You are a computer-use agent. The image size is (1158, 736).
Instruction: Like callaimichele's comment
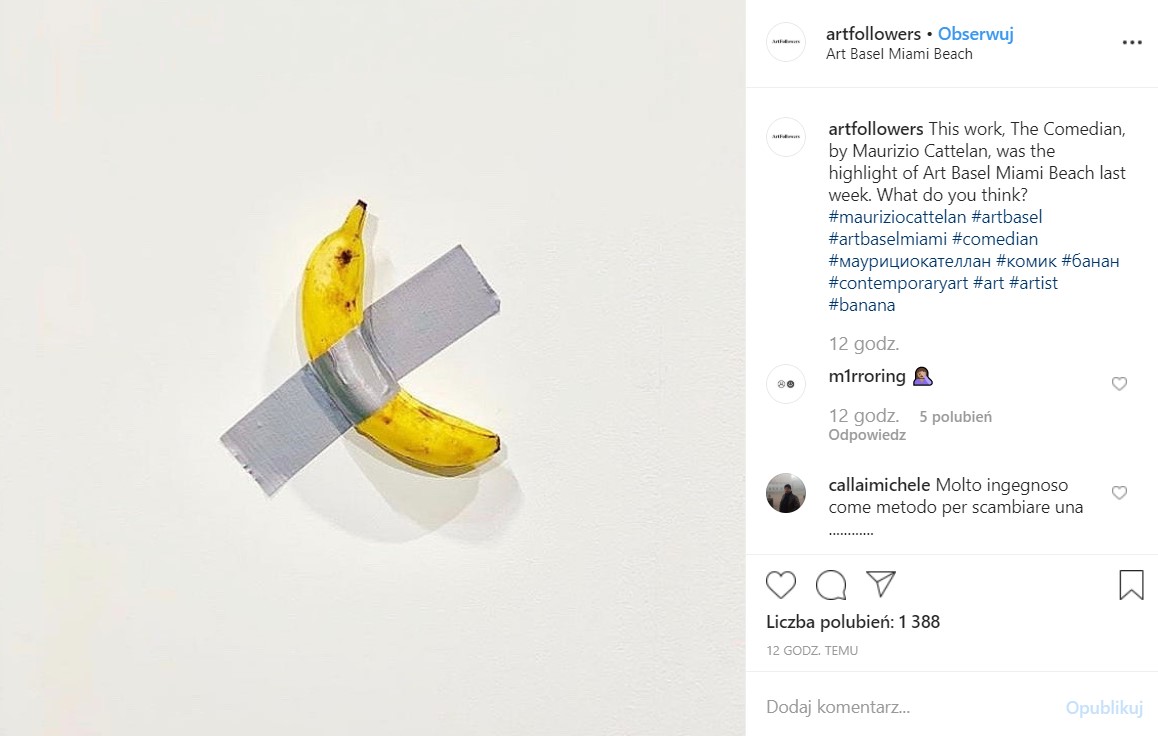tap(1119, 493)
